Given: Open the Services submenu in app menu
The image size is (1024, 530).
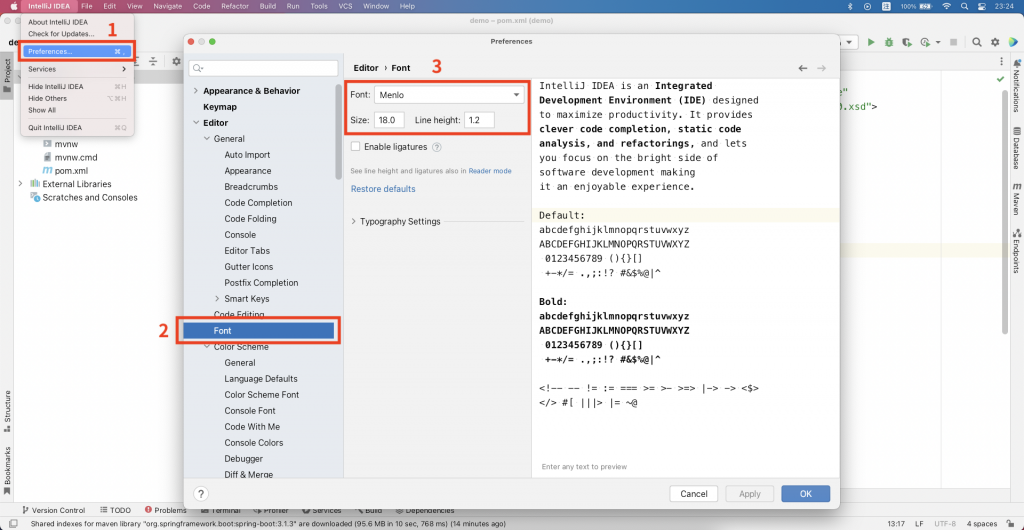Looking at the screenshot, I should pos(77,69).
